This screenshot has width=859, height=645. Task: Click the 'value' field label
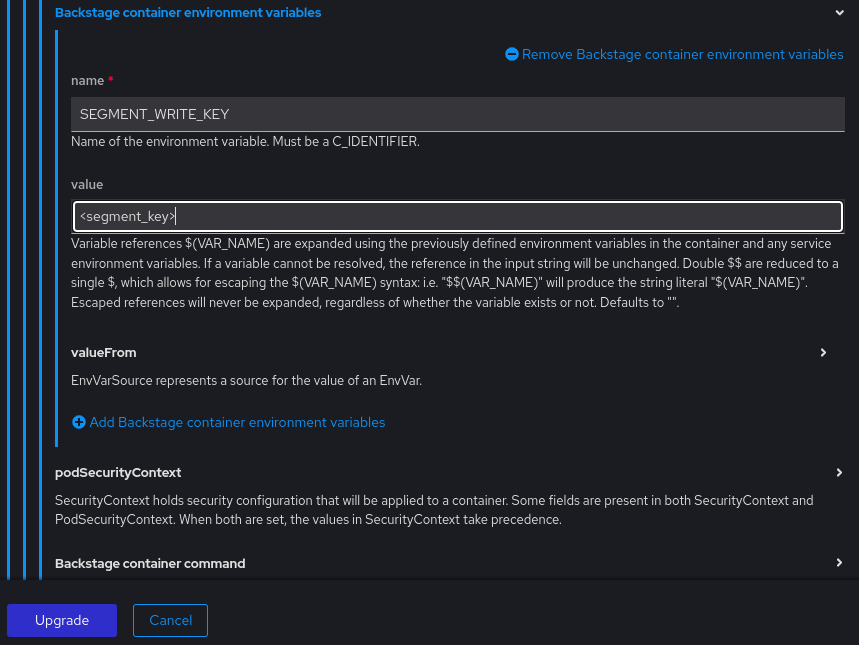[87, 185]
